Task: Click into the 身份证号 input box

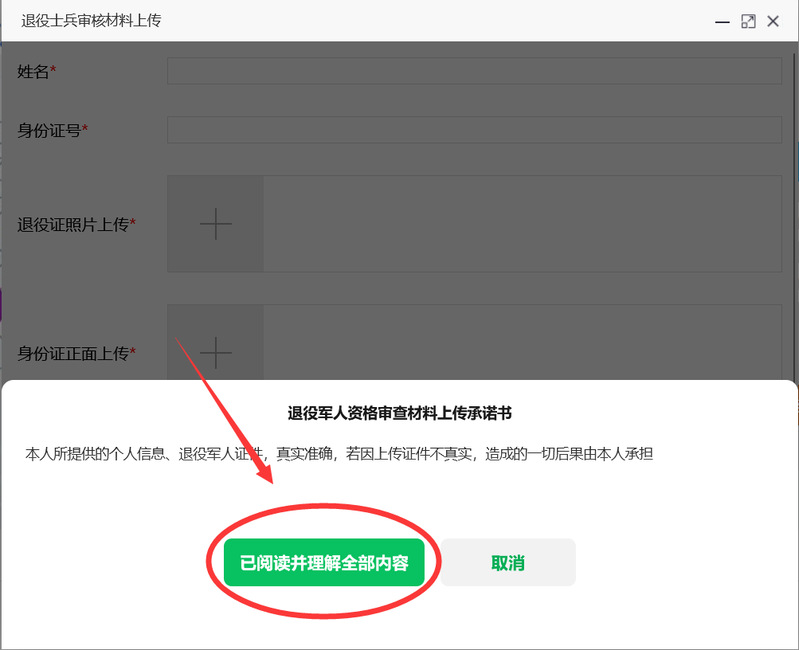Action: (473, 130)
